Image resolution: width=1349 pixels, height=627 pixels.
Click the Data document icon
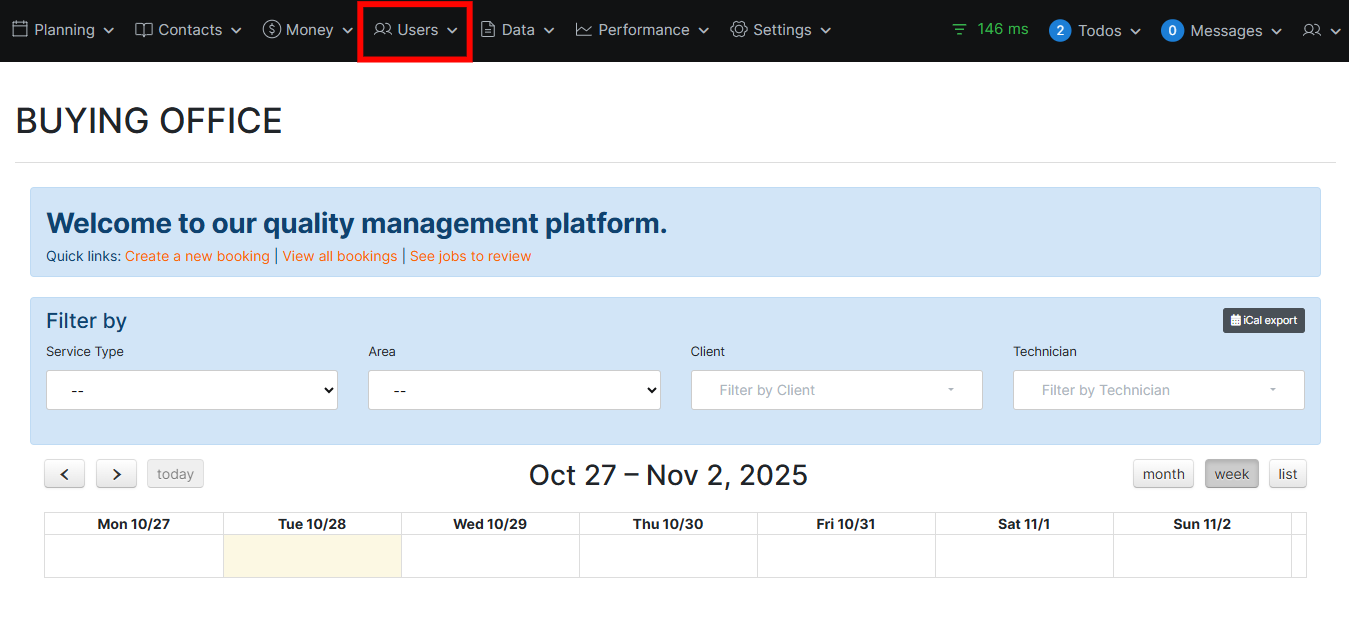[488, 30]
